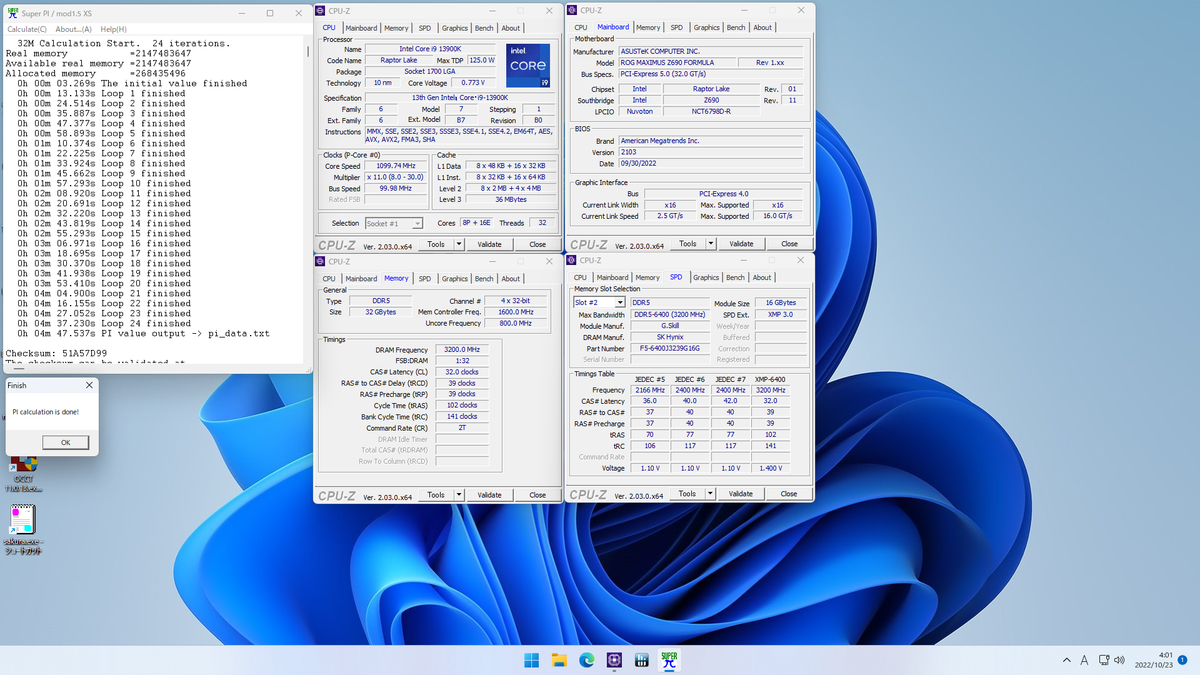Open the Calculate(C) menu in Super PI
Image resolution: width=1200 pixels, height=675 pixels.
click(27, 29)
